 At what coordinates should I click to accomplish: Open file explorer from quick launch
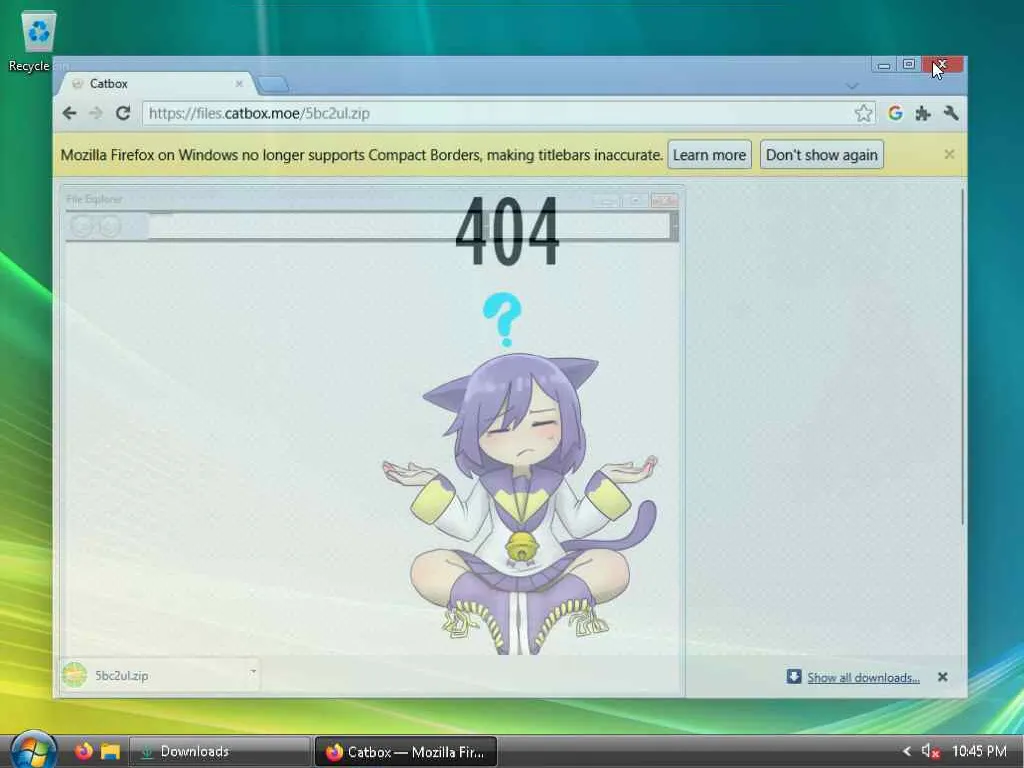[x=110, y=751]
